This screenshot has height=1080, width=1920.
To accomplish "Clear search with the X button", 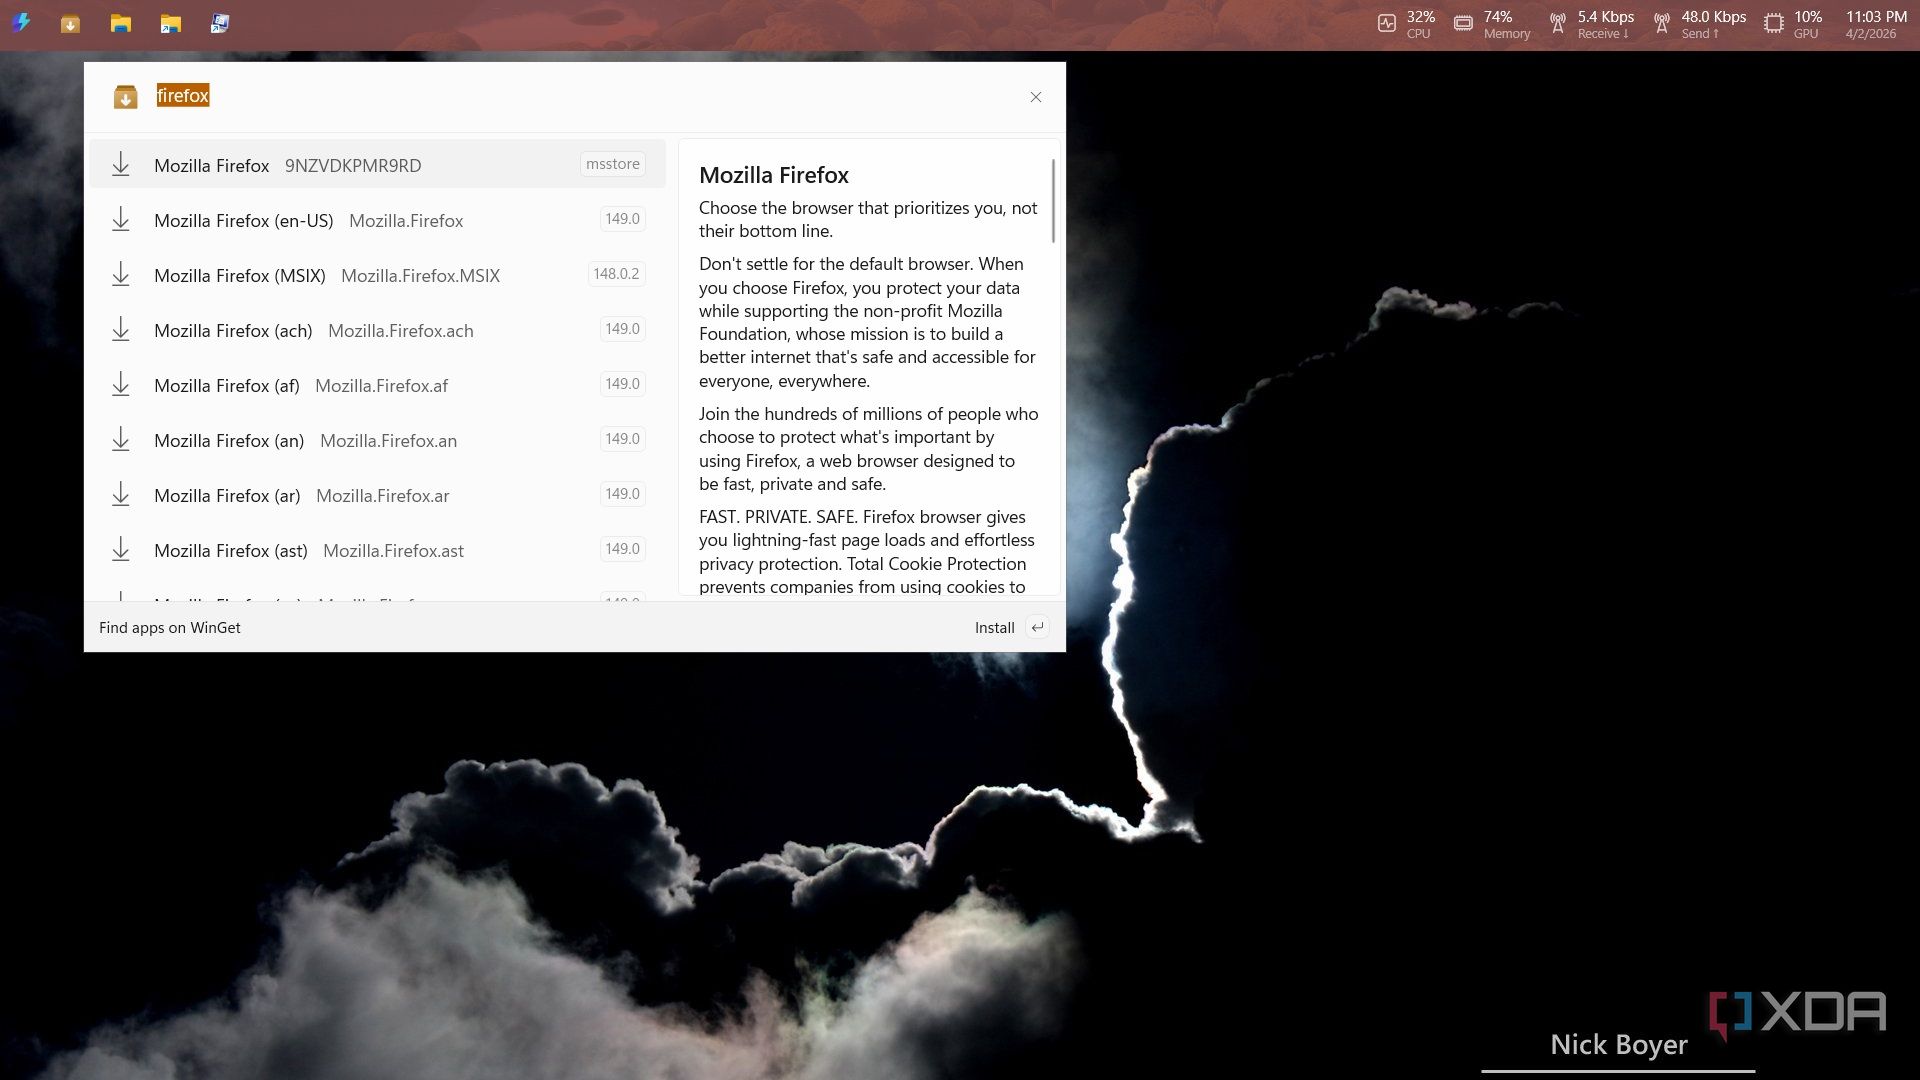I will click(x=1036, y=97).
